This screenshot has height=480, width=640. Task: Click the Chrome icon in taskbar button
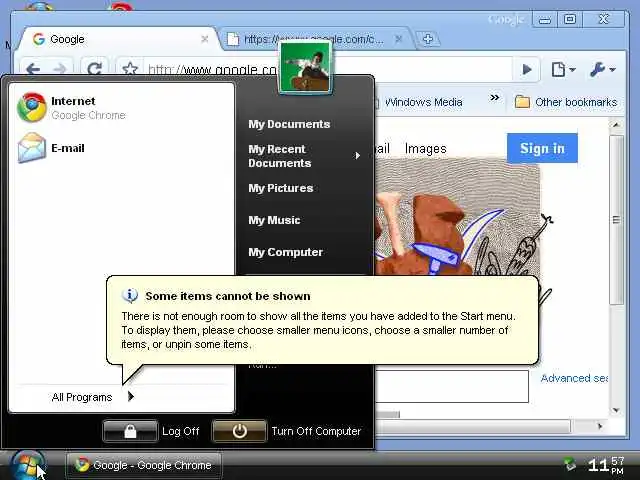point(81,464)
